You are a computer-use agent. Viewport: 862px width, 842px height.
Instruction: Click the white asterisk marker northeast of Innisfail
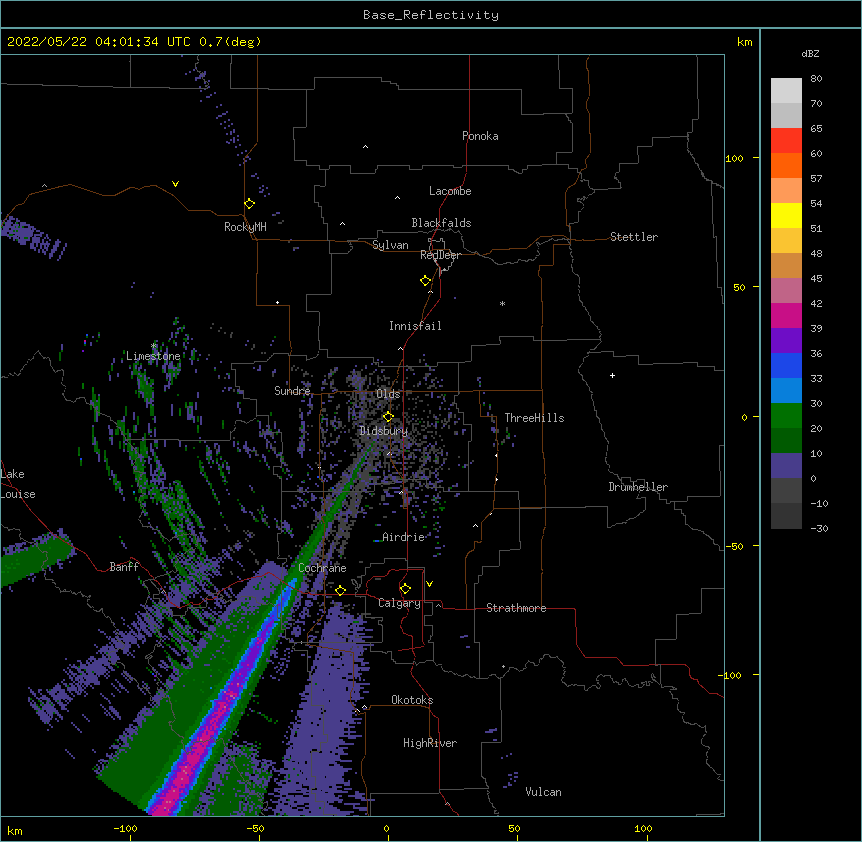point(502,303)
